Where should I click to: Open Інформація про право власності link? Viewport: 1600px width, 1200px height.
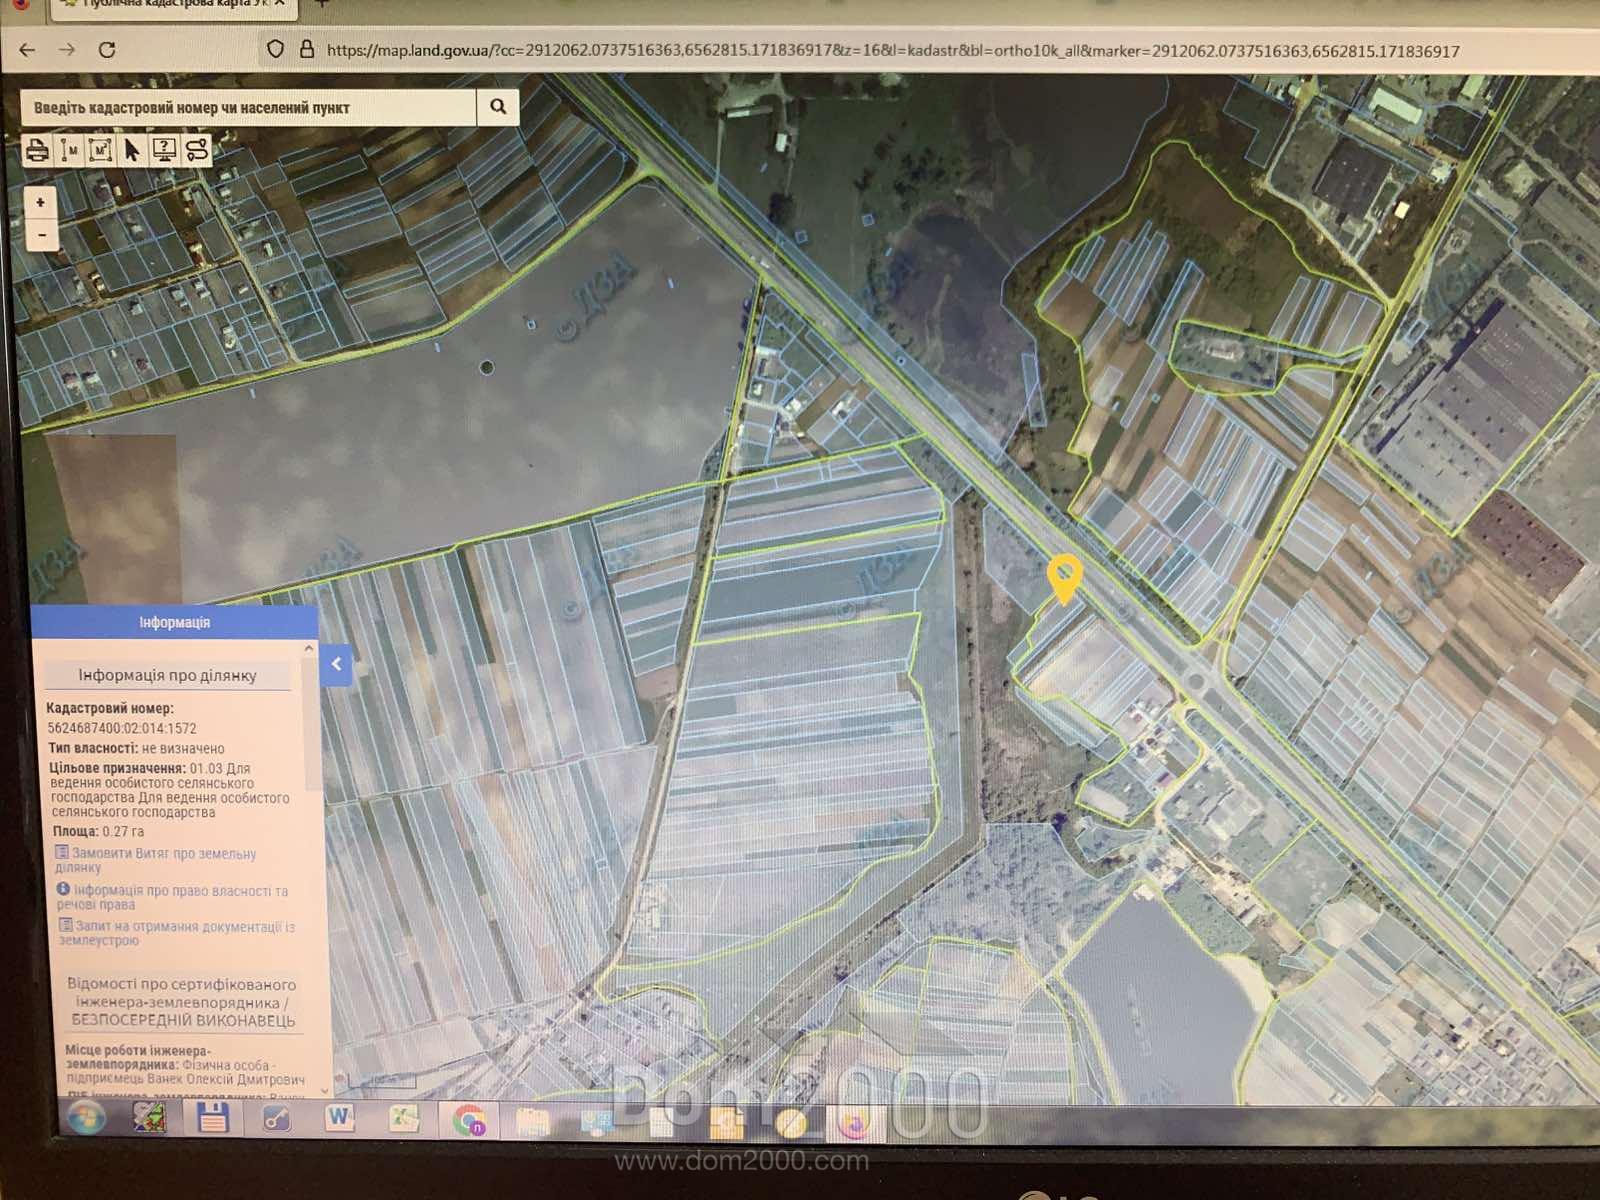coord(172,897)
